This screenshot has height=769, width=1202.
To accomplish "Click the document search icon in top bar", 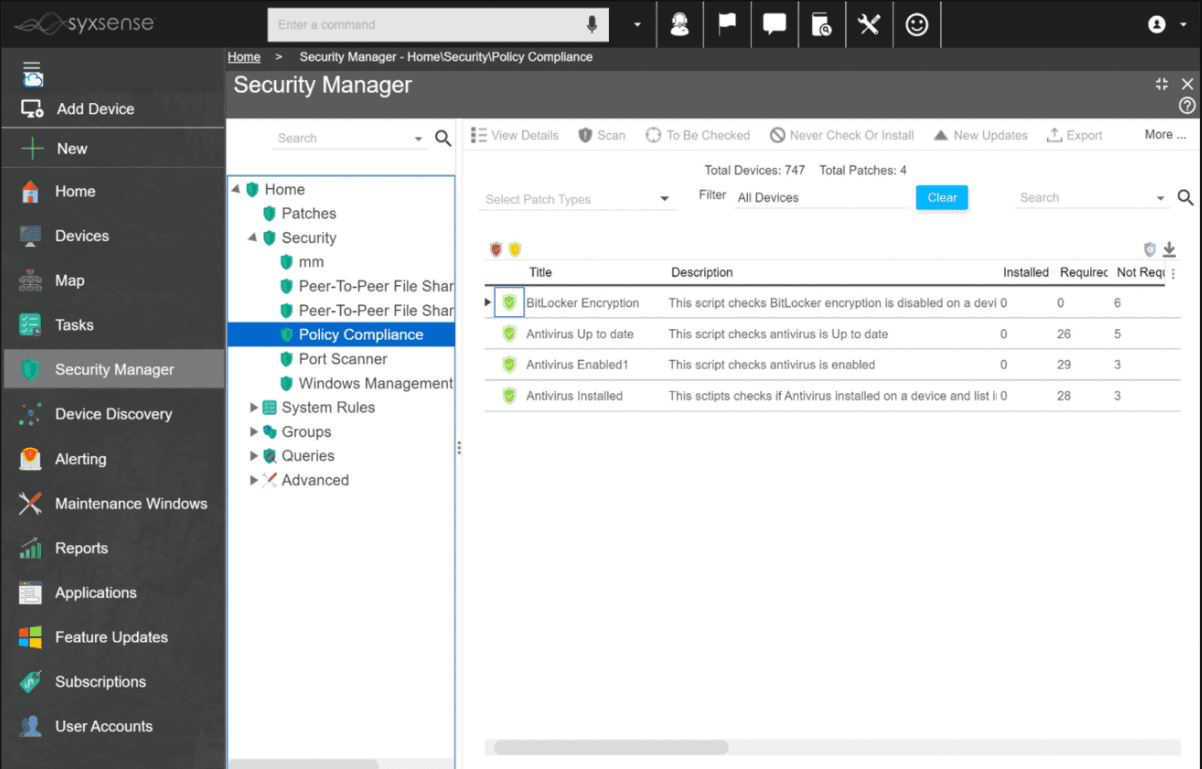I will [821, 24].
